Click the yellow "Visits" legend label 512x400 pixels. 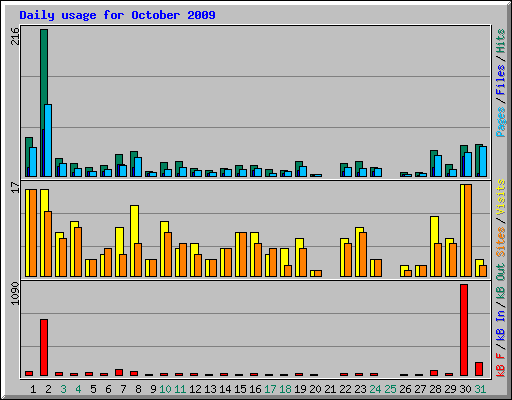pyautogui.click(x=500, y=197)
